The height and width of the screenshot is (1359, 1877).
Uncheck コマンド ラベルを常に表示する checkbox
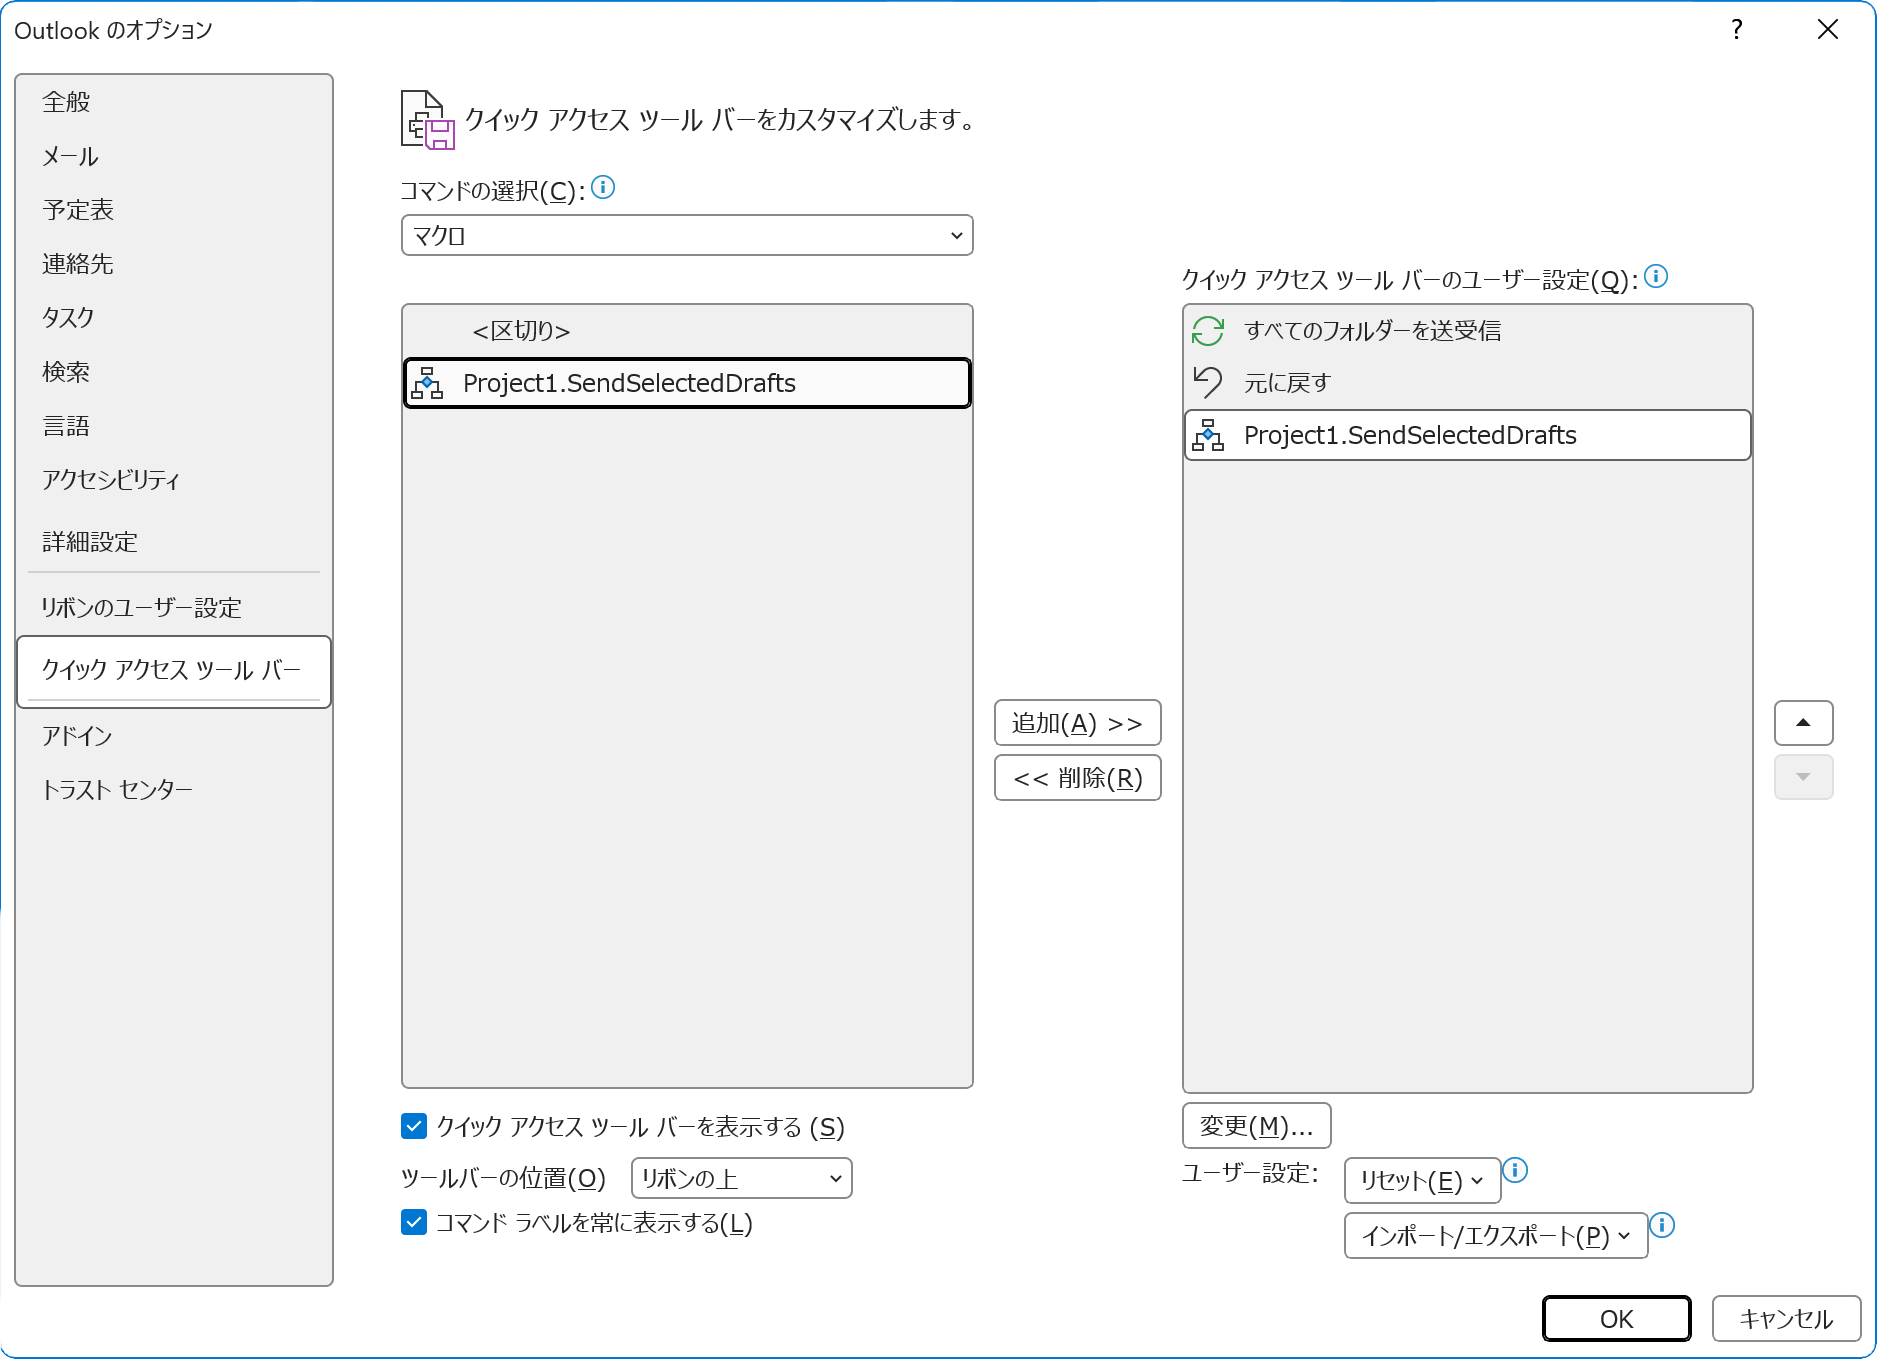(x=414, y=1222)
